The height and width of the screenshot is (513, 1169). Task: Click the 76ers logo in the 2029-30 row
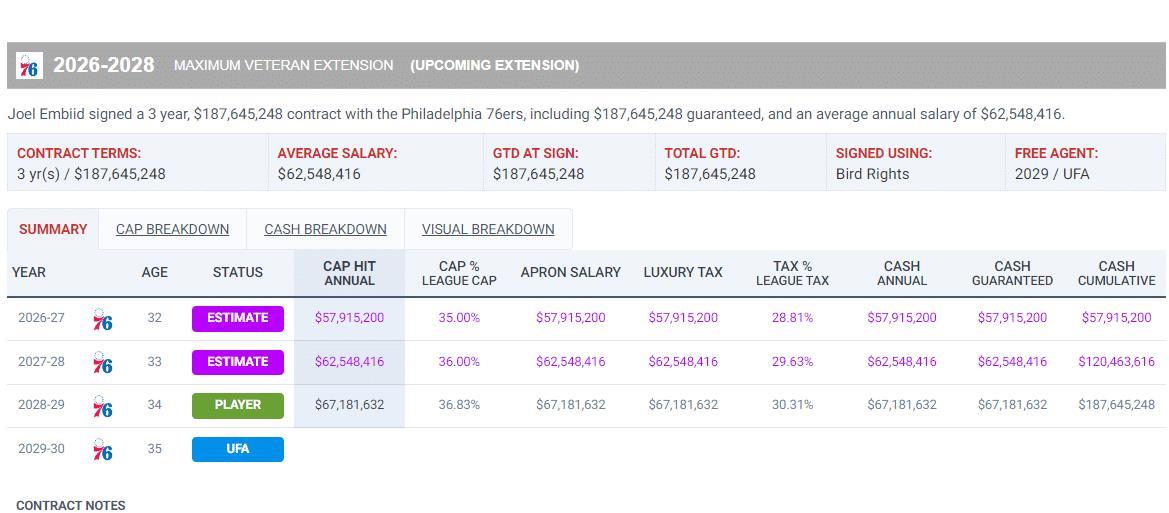(102, 450)
